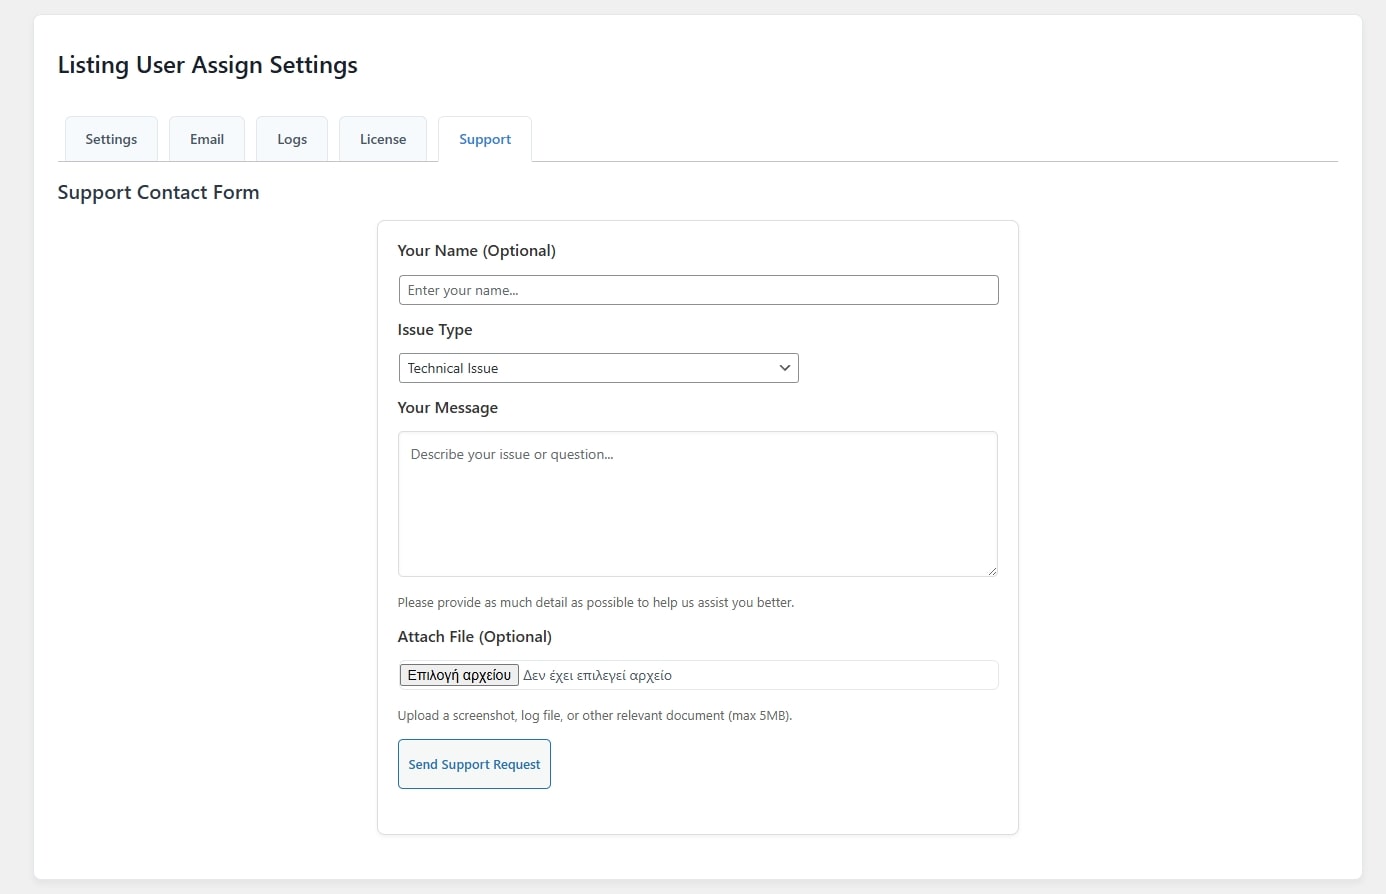This screenshot has height=894, width=1386.
Task: Focus the Enter your name field
Action: [x=698, y=290]
